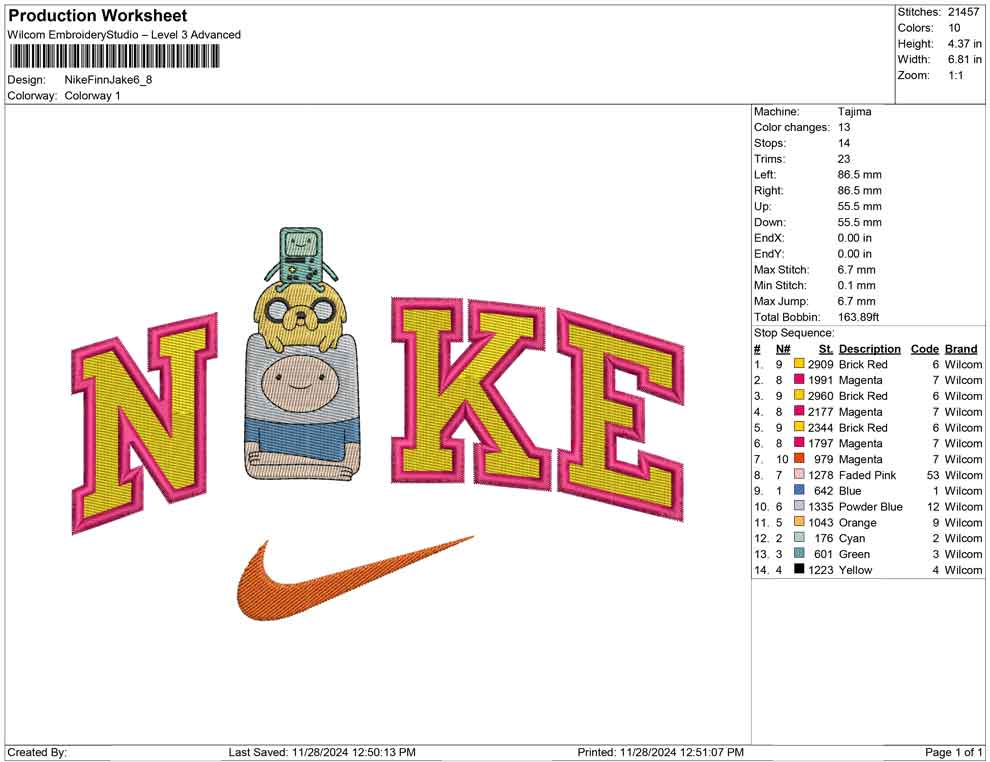Click the Max Jump value '6.7 mm'
This screenshot has width=990, height=762.
point(856,301)
